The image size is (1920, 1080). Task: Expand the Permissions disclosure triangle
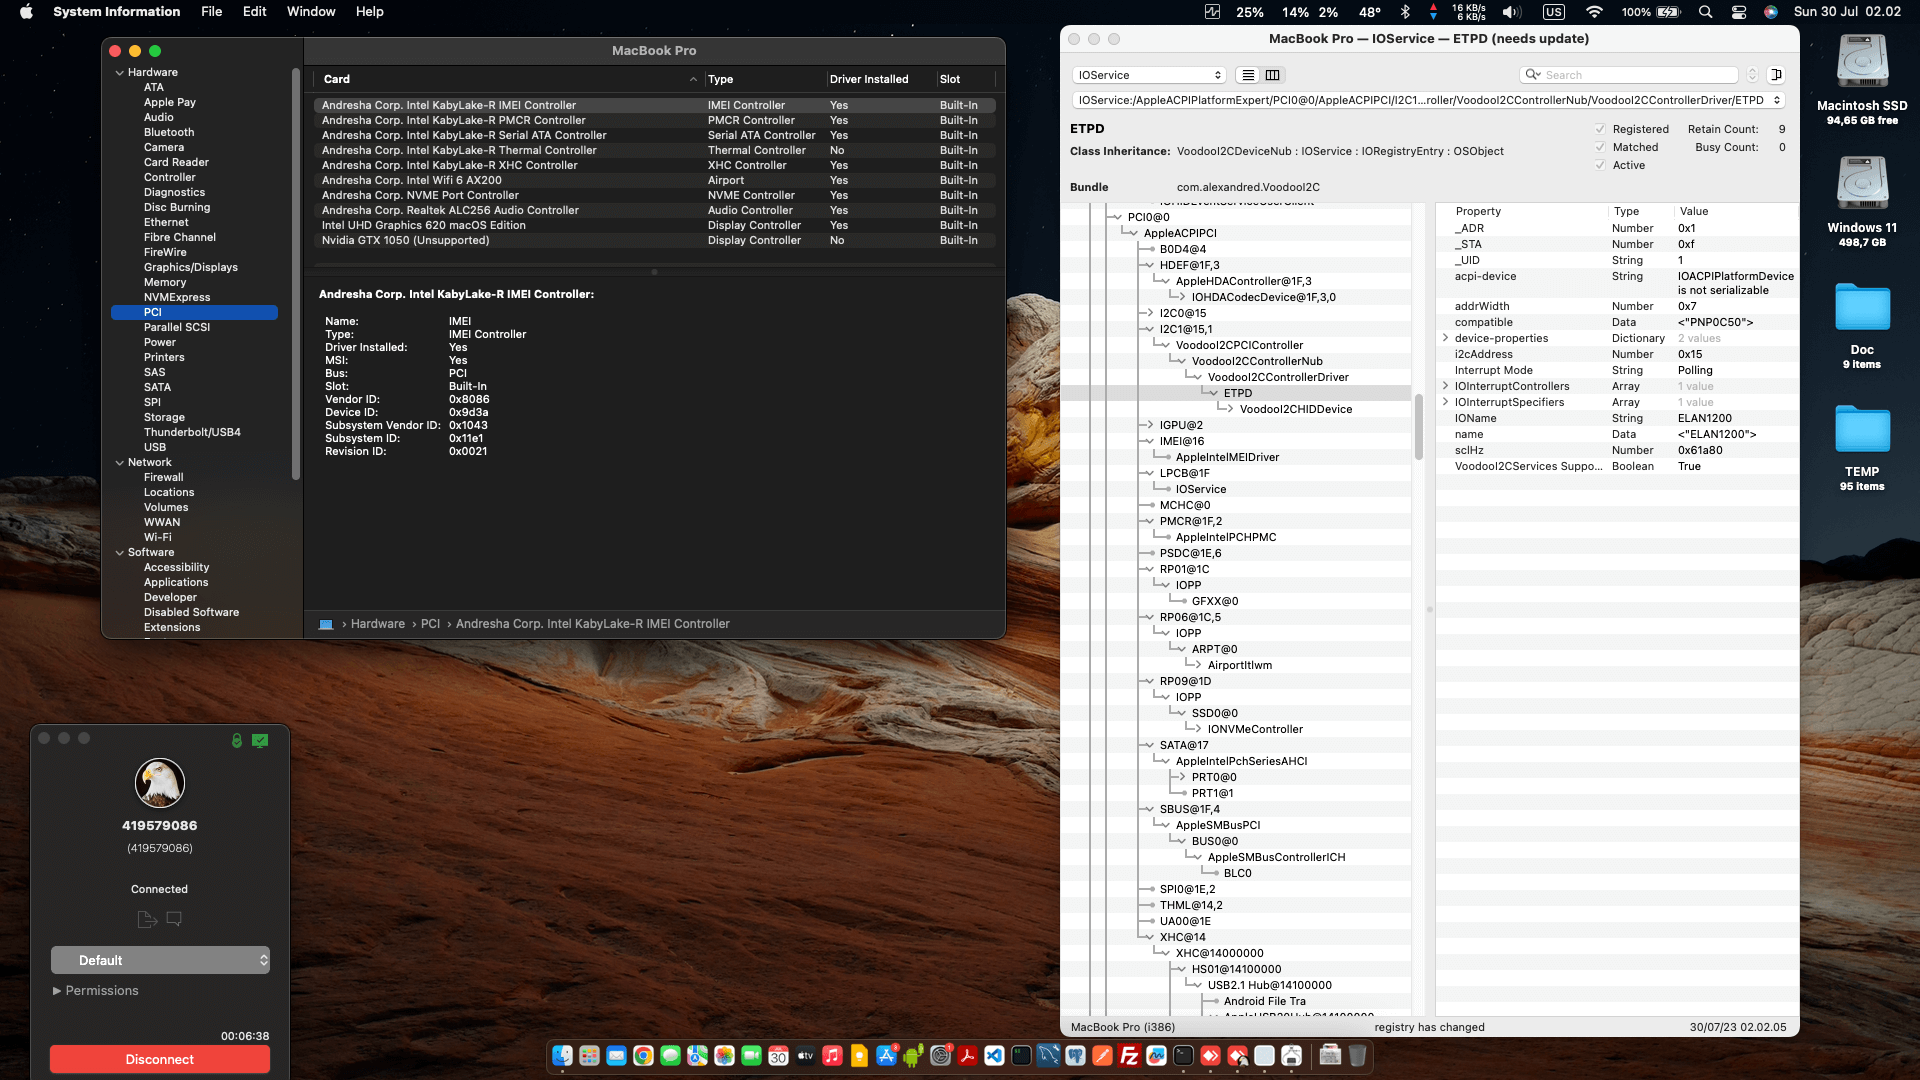57,991
